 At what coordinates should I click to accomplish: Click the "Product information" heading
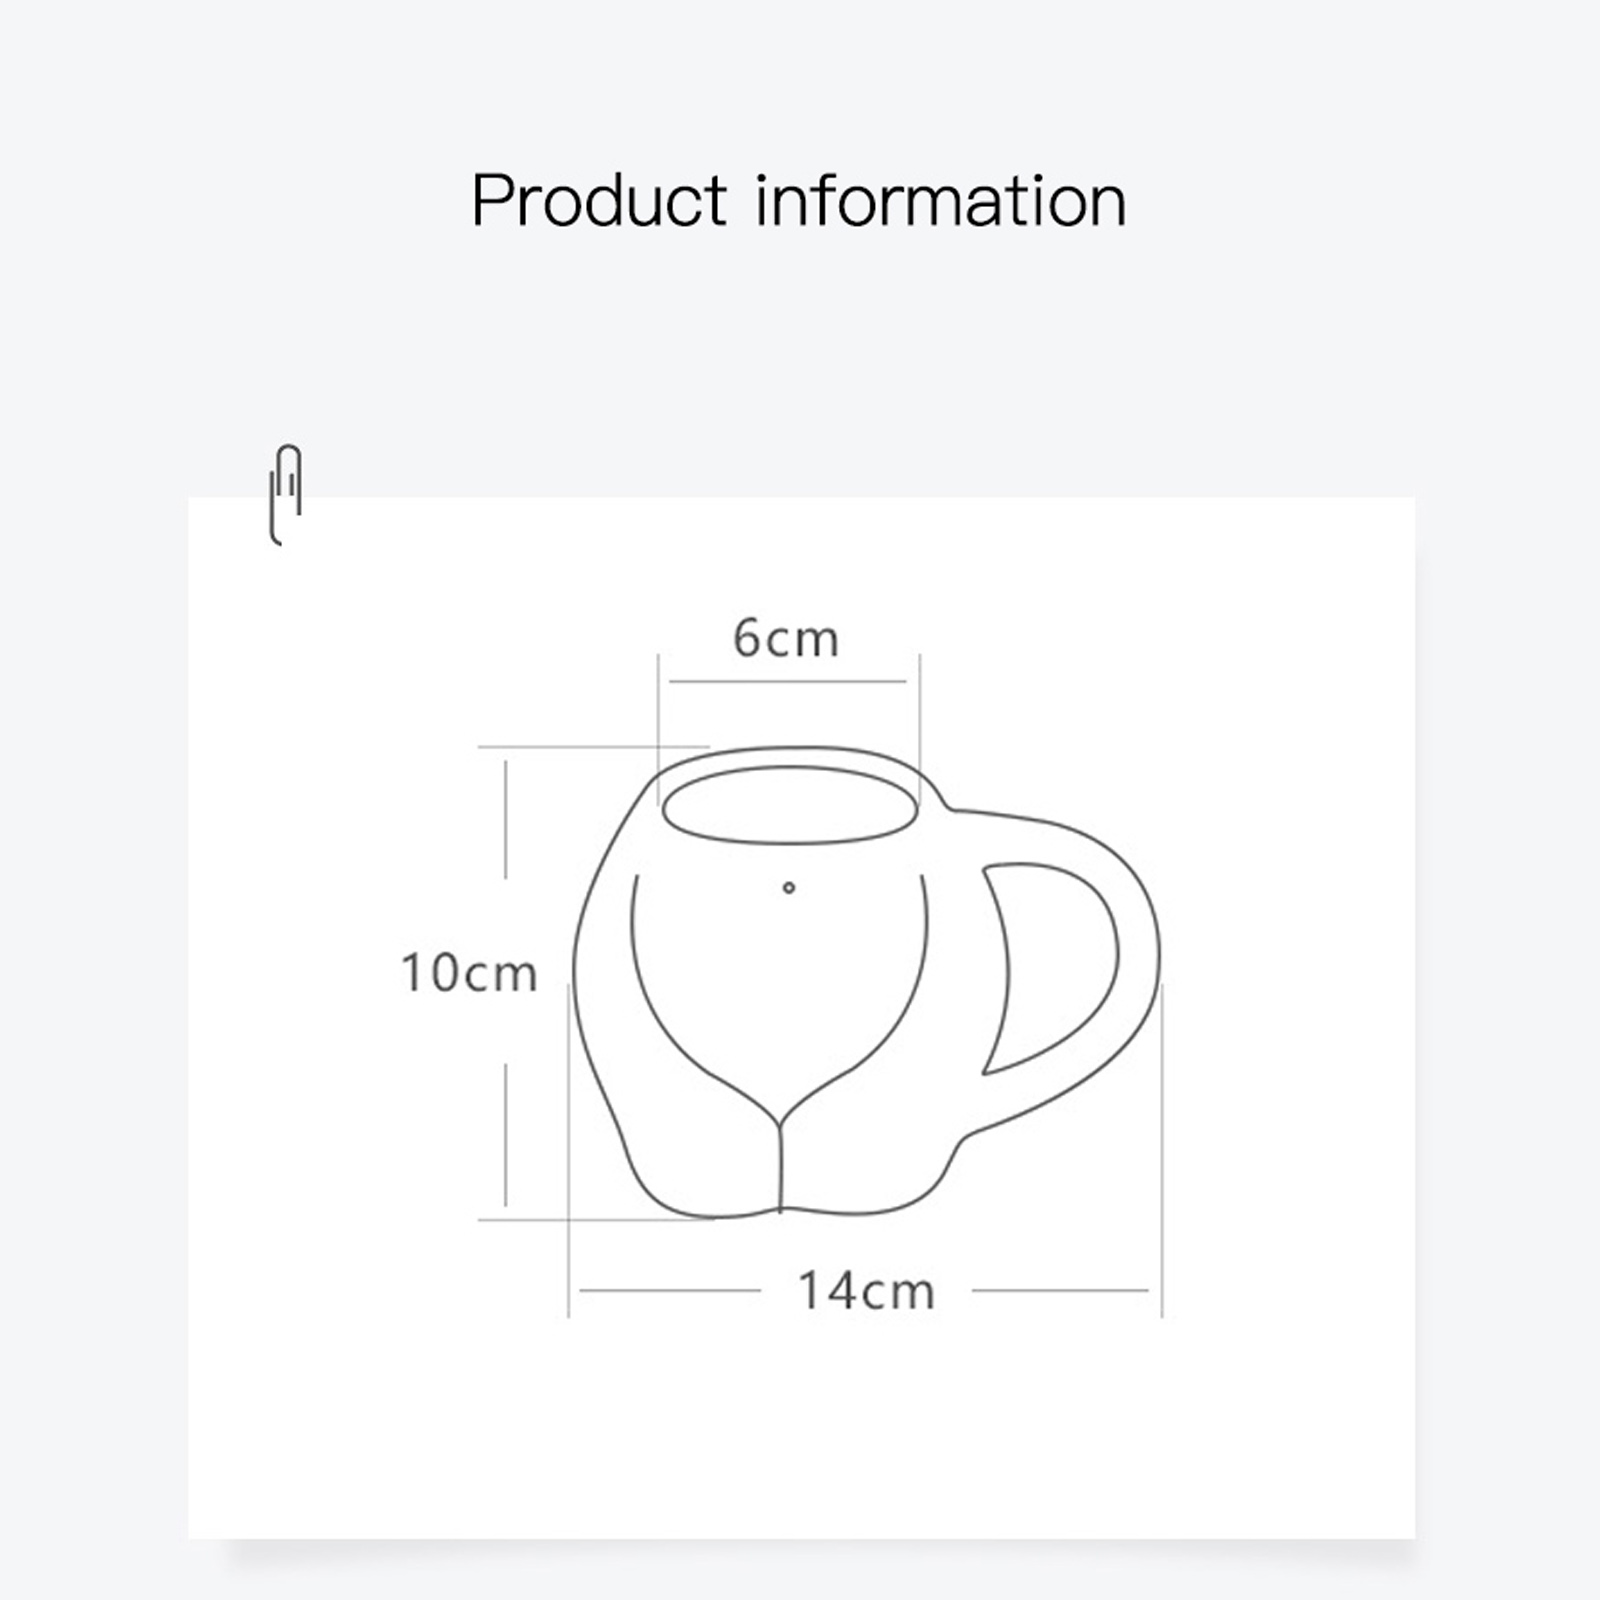click(x=798, y=201)
